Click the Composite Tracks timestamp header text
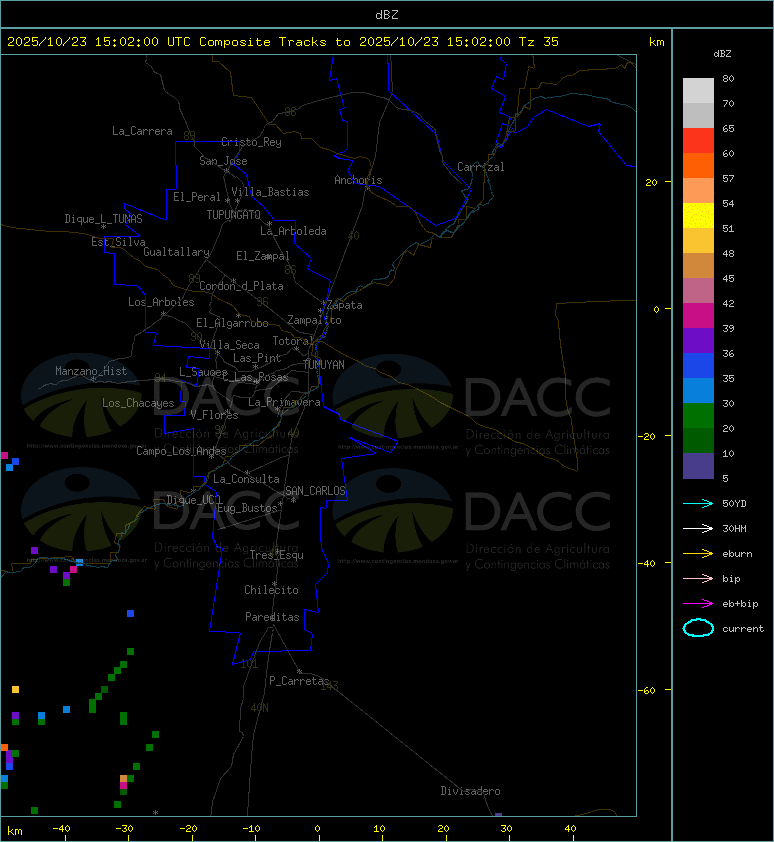This screenshot has height=842, width=774. 283,42
